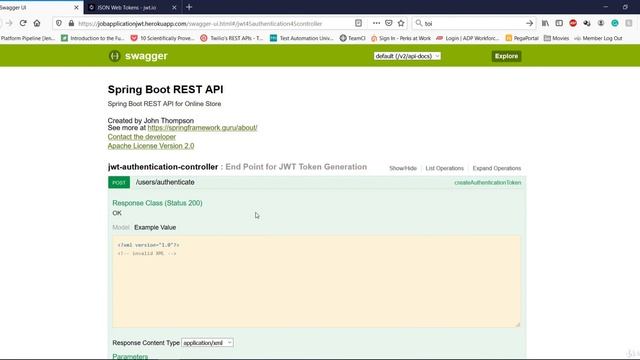This screenshot has width=640, height=360.
Task: Open a new tab with plus button
Action: tap(189, 7)
